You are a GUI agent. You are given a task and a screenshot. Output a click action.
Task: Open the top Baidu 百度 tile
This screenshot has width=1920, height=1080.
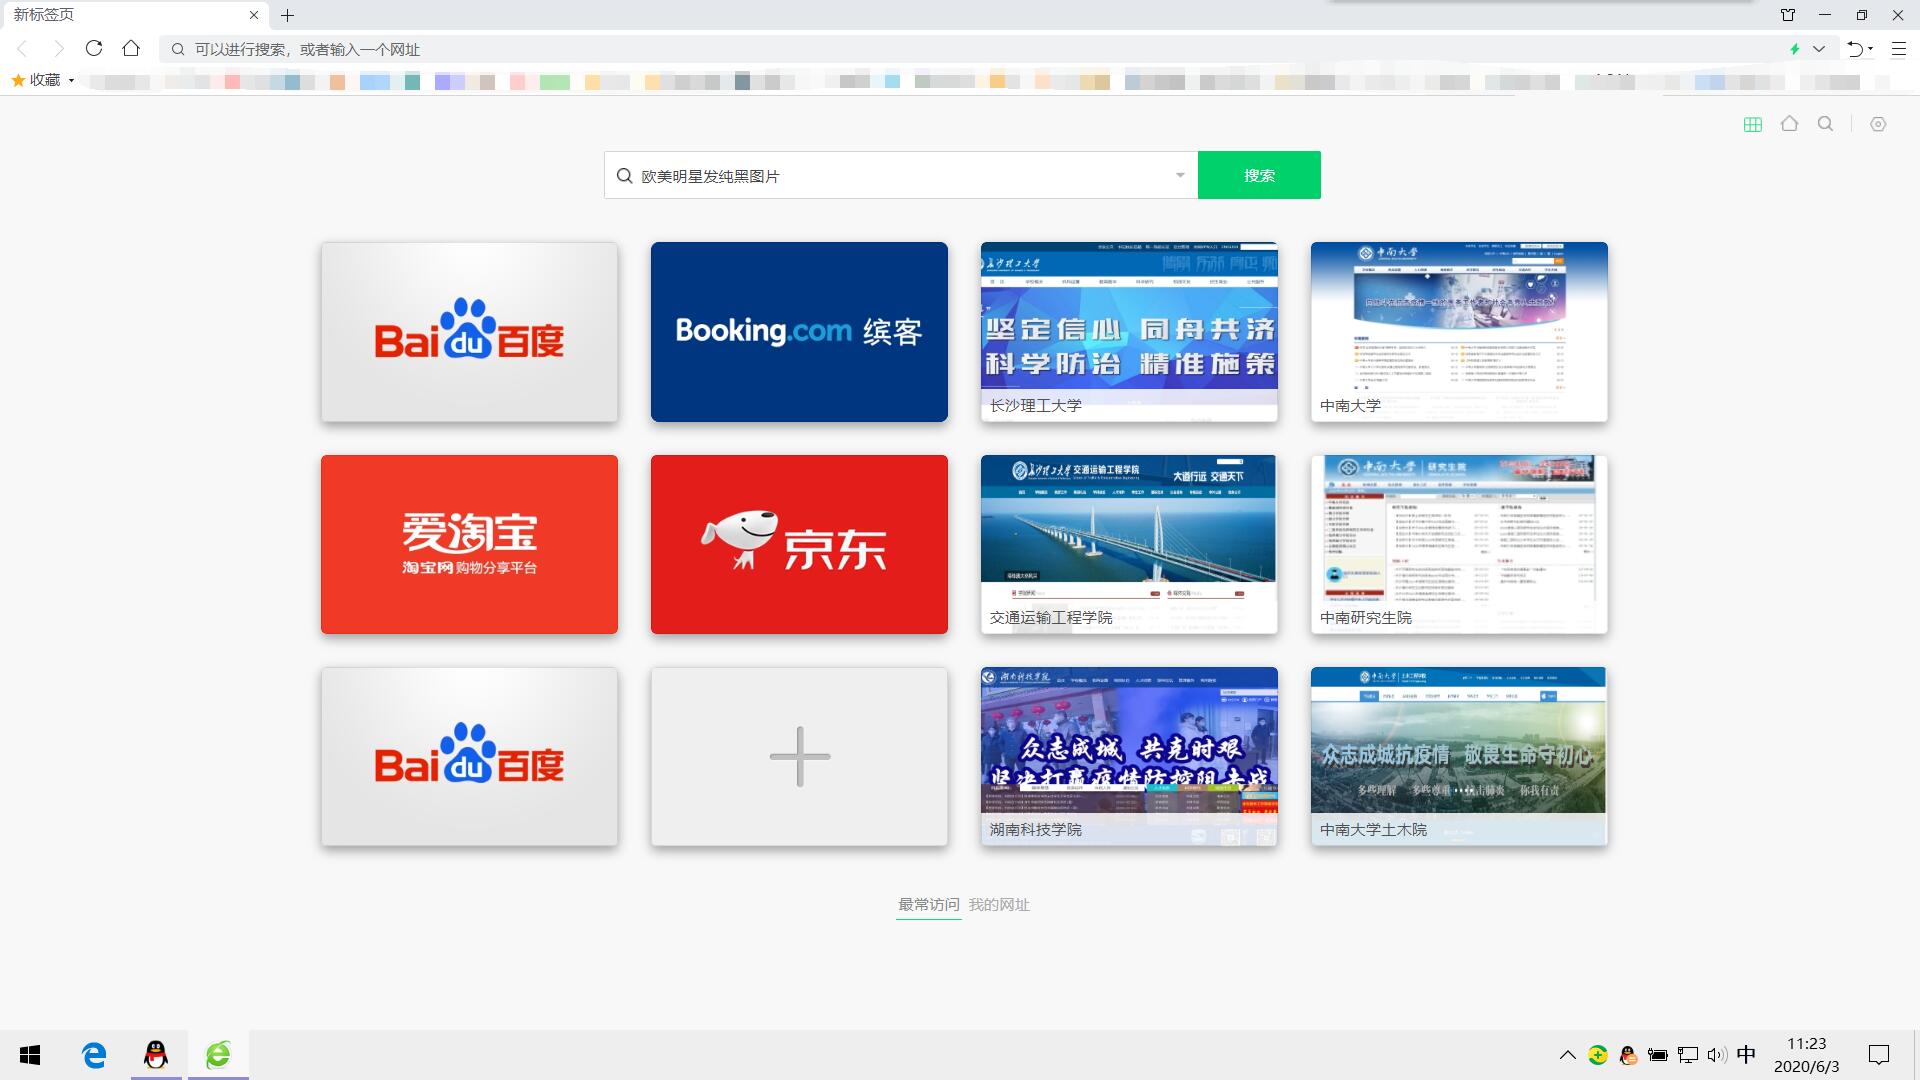(x=469, y=332)
